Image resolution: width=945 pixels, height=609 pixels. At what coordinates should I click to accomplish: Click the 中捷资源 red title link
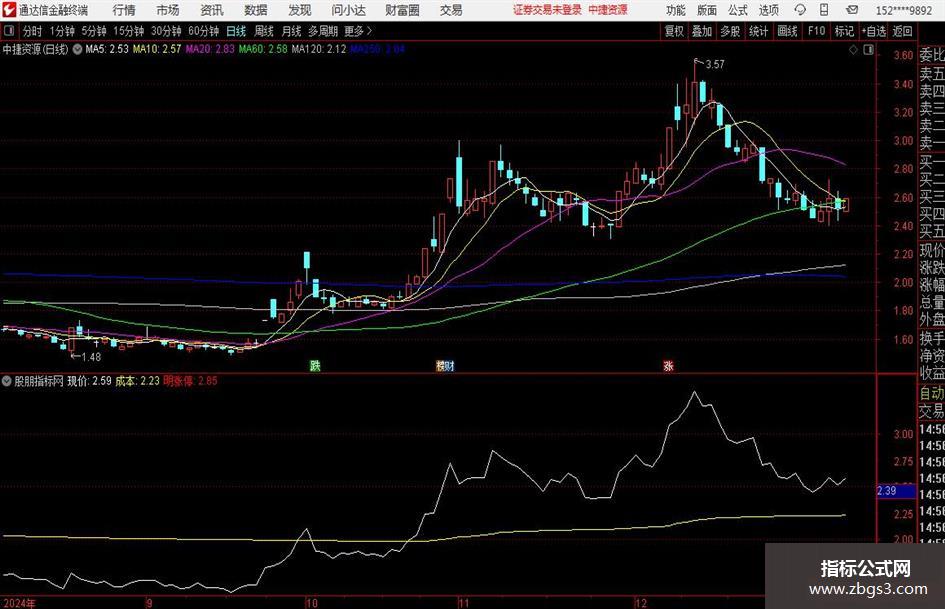pyautogui.click(x=608, y=10)
